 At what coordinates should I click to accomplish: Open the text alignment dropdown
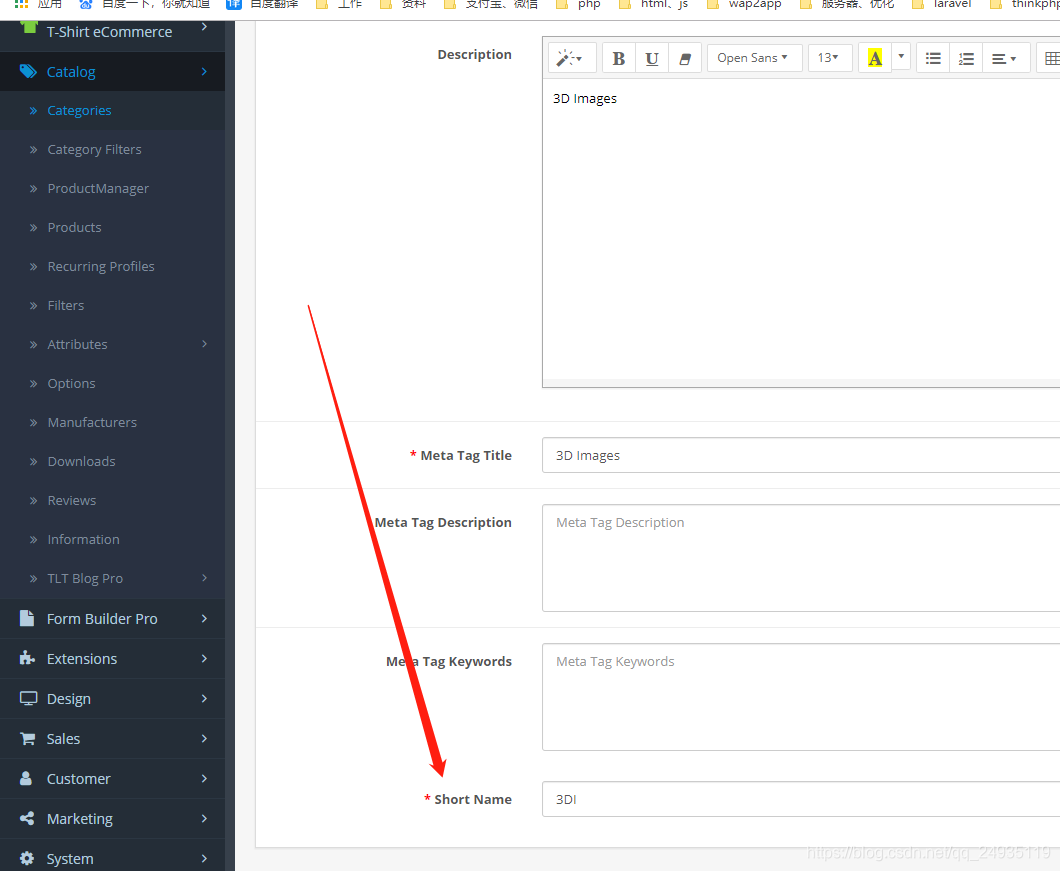[1005, 57]
